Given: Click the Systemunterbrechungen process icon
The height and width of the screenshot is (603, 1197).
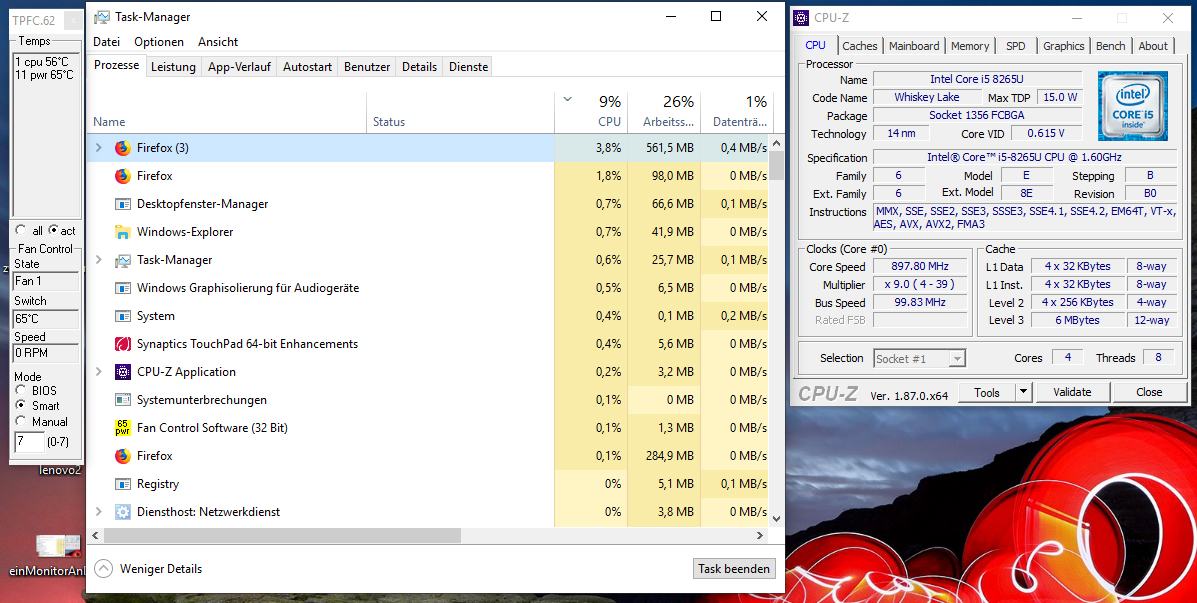Looking at the screenshot, I should 123,400.
